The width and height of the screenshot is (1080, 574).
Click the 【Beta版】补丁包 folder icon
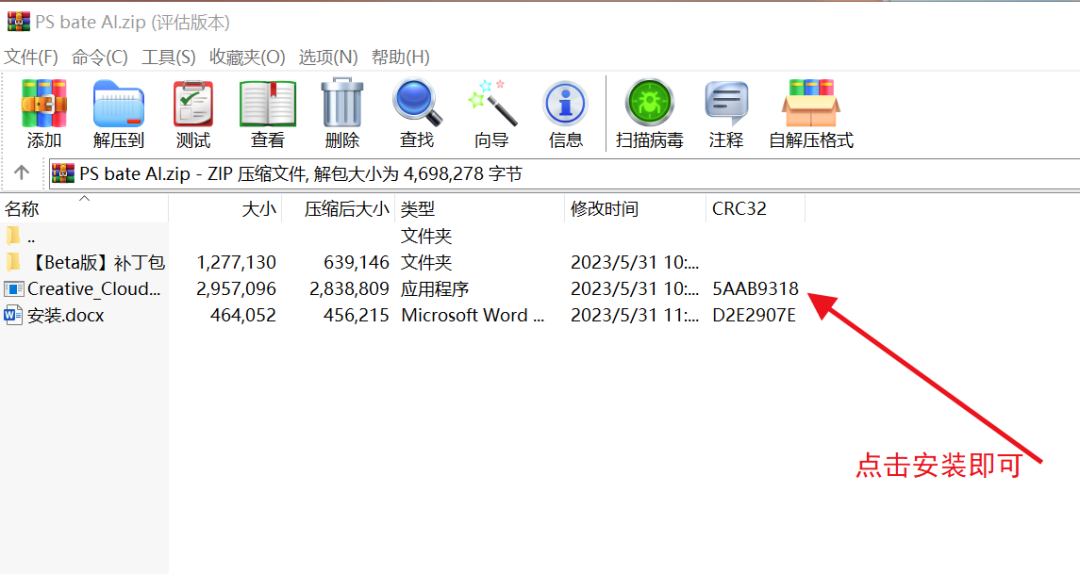[x=13, y=263]
